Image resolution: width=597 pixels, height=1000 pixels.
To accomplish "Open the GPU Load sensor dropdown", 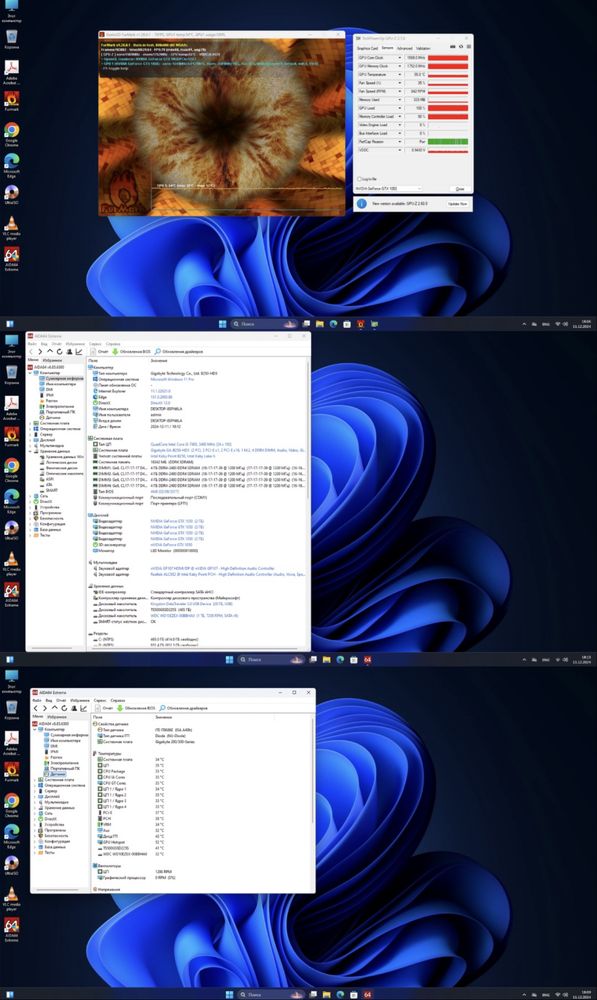I will 400,108.
